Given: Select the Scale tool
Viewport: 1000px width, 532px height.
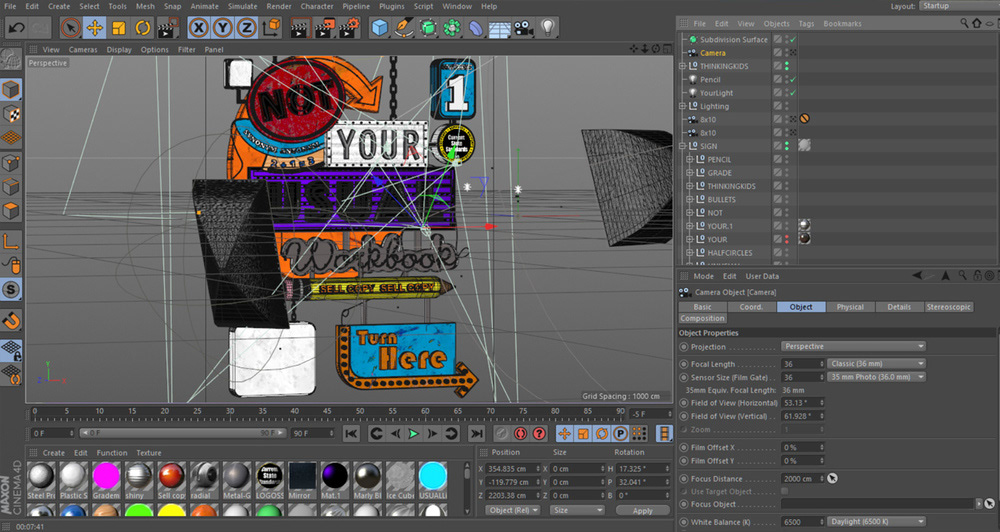Looking at the screenshot, I should coord(119,28).
